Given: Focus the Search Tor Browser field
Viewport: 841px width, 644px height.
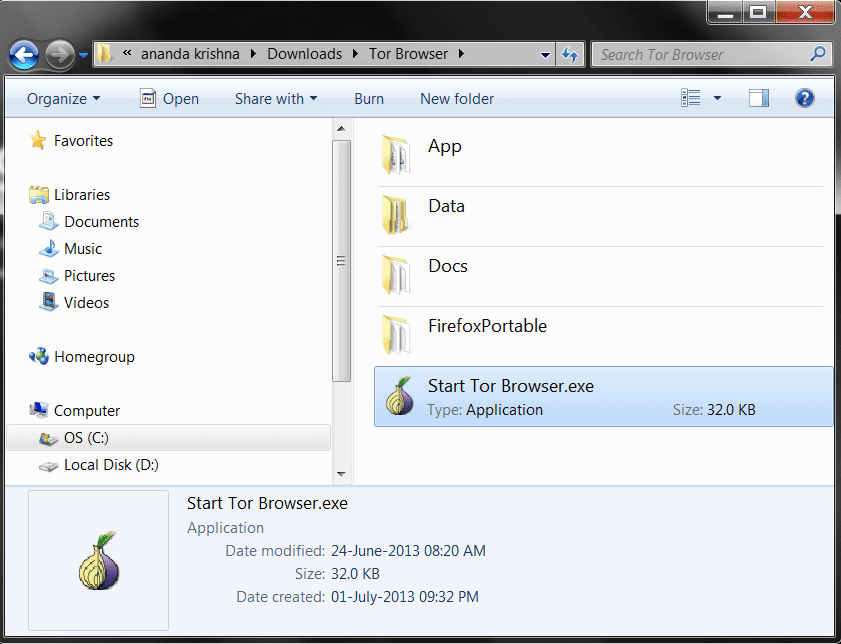Looking at the screenshot, I should 711,54.
